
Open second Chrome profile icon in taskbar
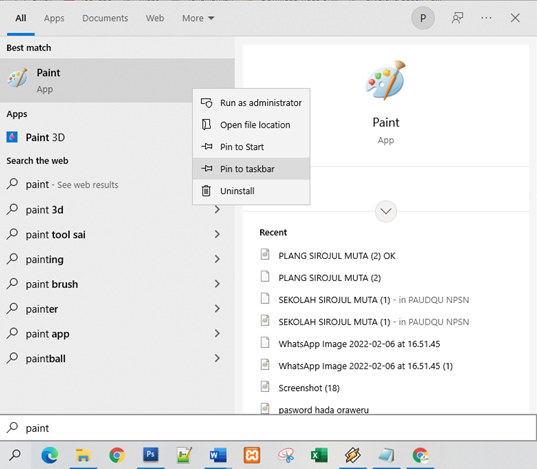(x=420, y=455)
